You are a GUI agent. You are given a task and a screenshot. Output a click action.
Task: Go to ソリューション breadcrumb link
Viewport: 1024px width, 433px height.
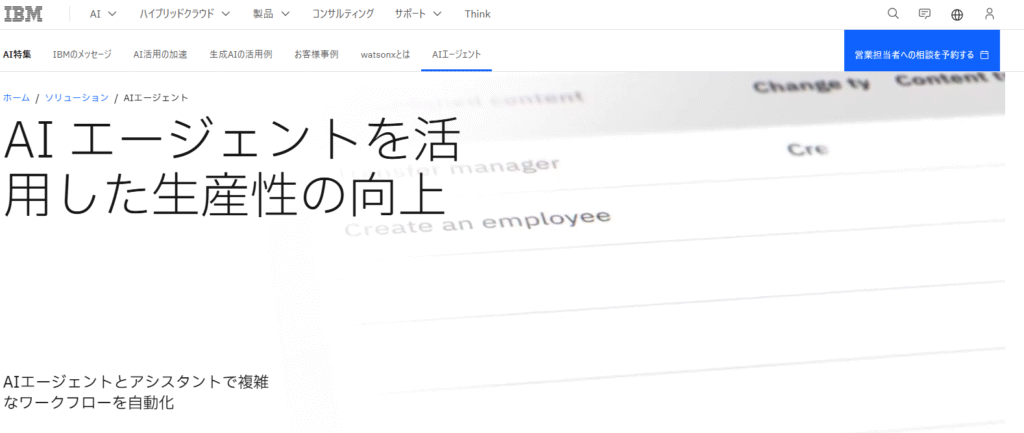coord(76,98)
